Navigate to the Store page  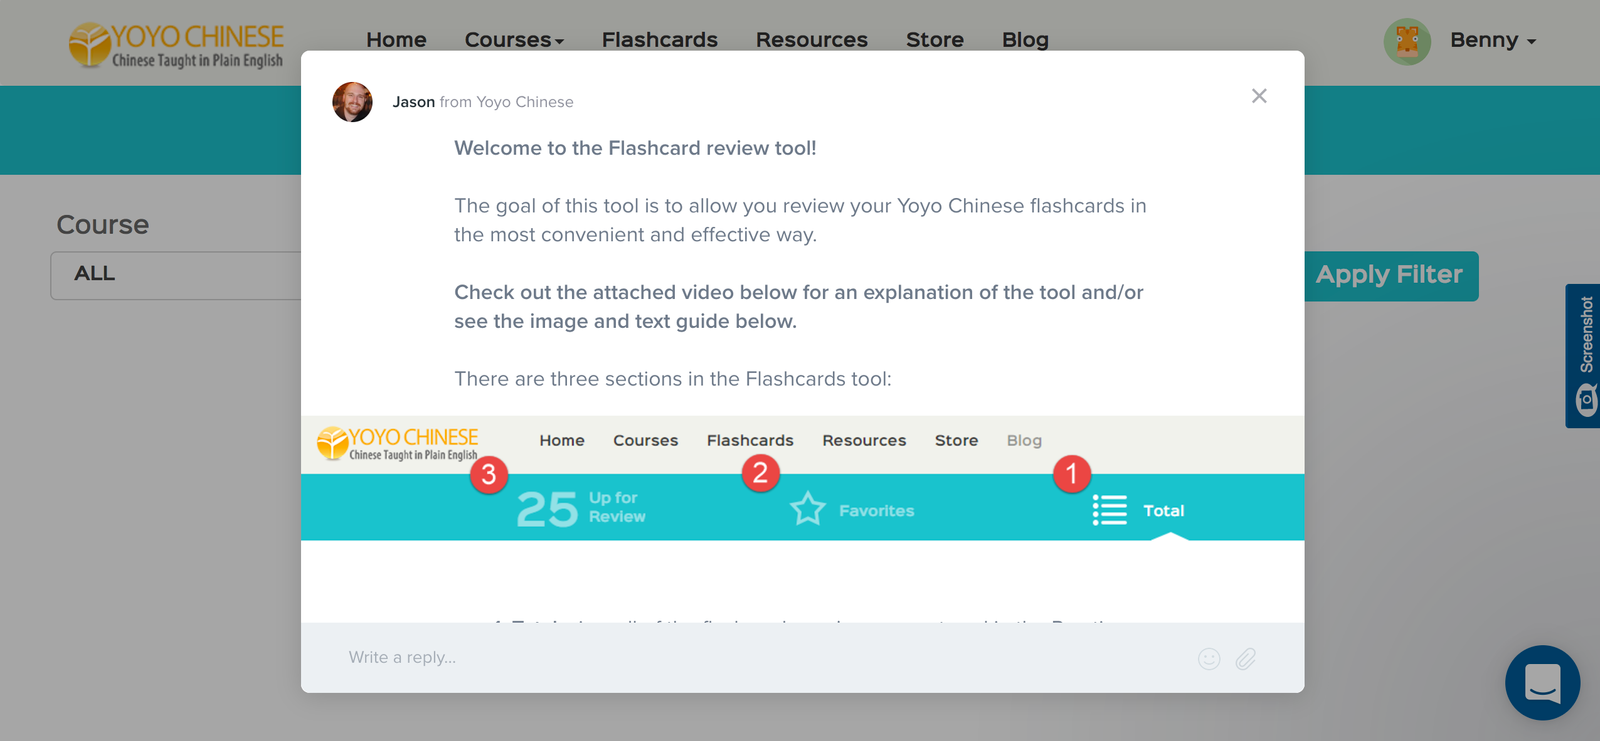934,40
